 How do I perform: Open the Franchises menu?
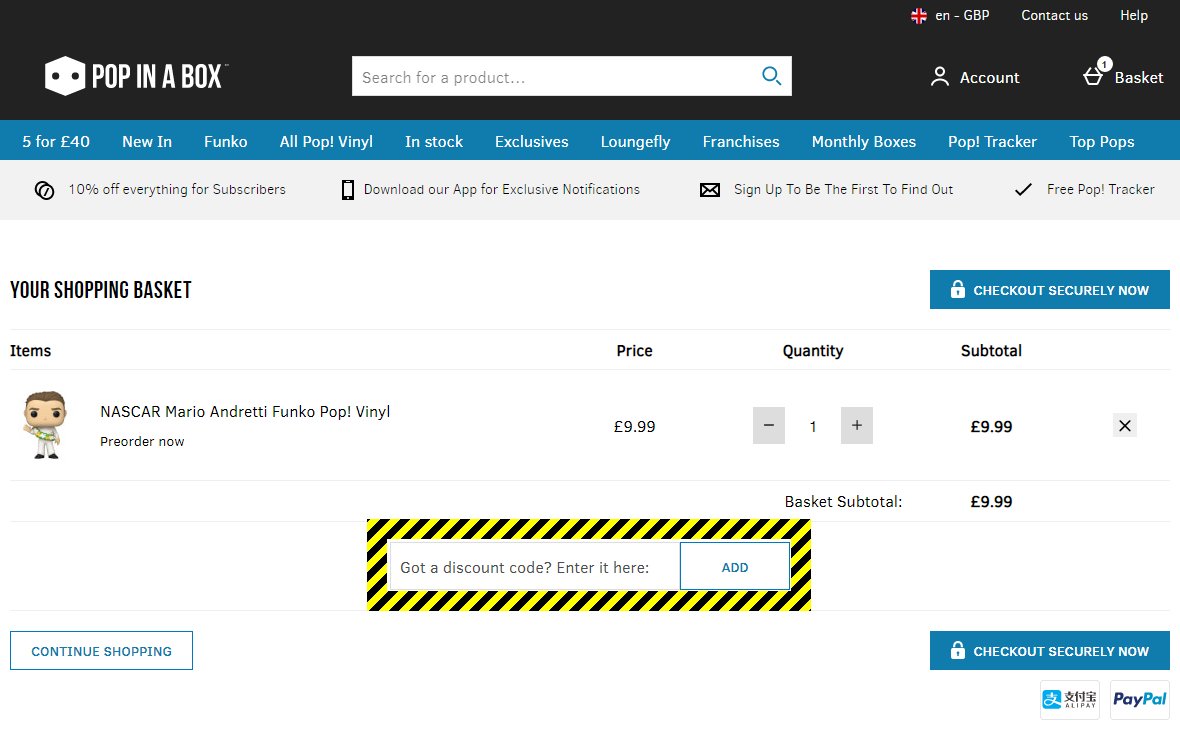(740, 141)
